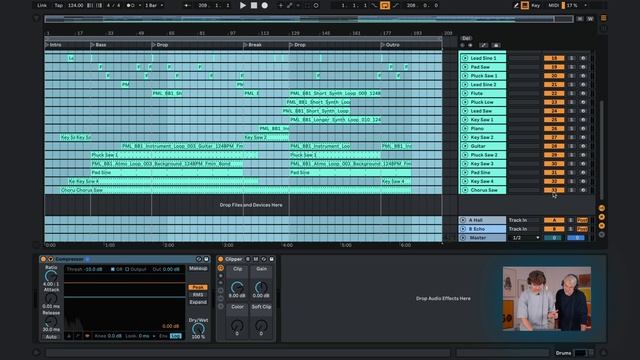The height and width of the screenshot is (360, 640).
Task: Select the Flute track header
Action: tap(483, 93)
